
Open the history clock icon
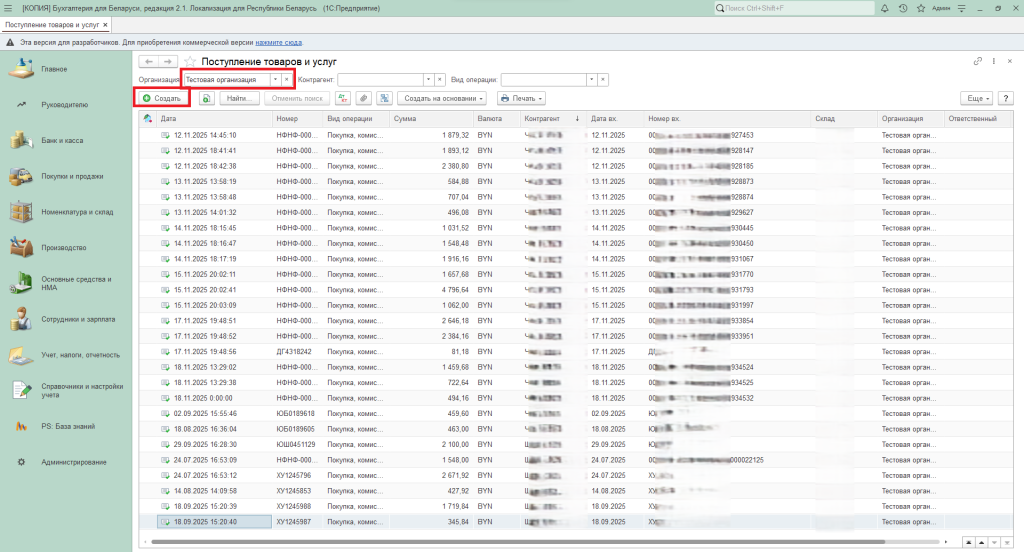pos(903,8)
